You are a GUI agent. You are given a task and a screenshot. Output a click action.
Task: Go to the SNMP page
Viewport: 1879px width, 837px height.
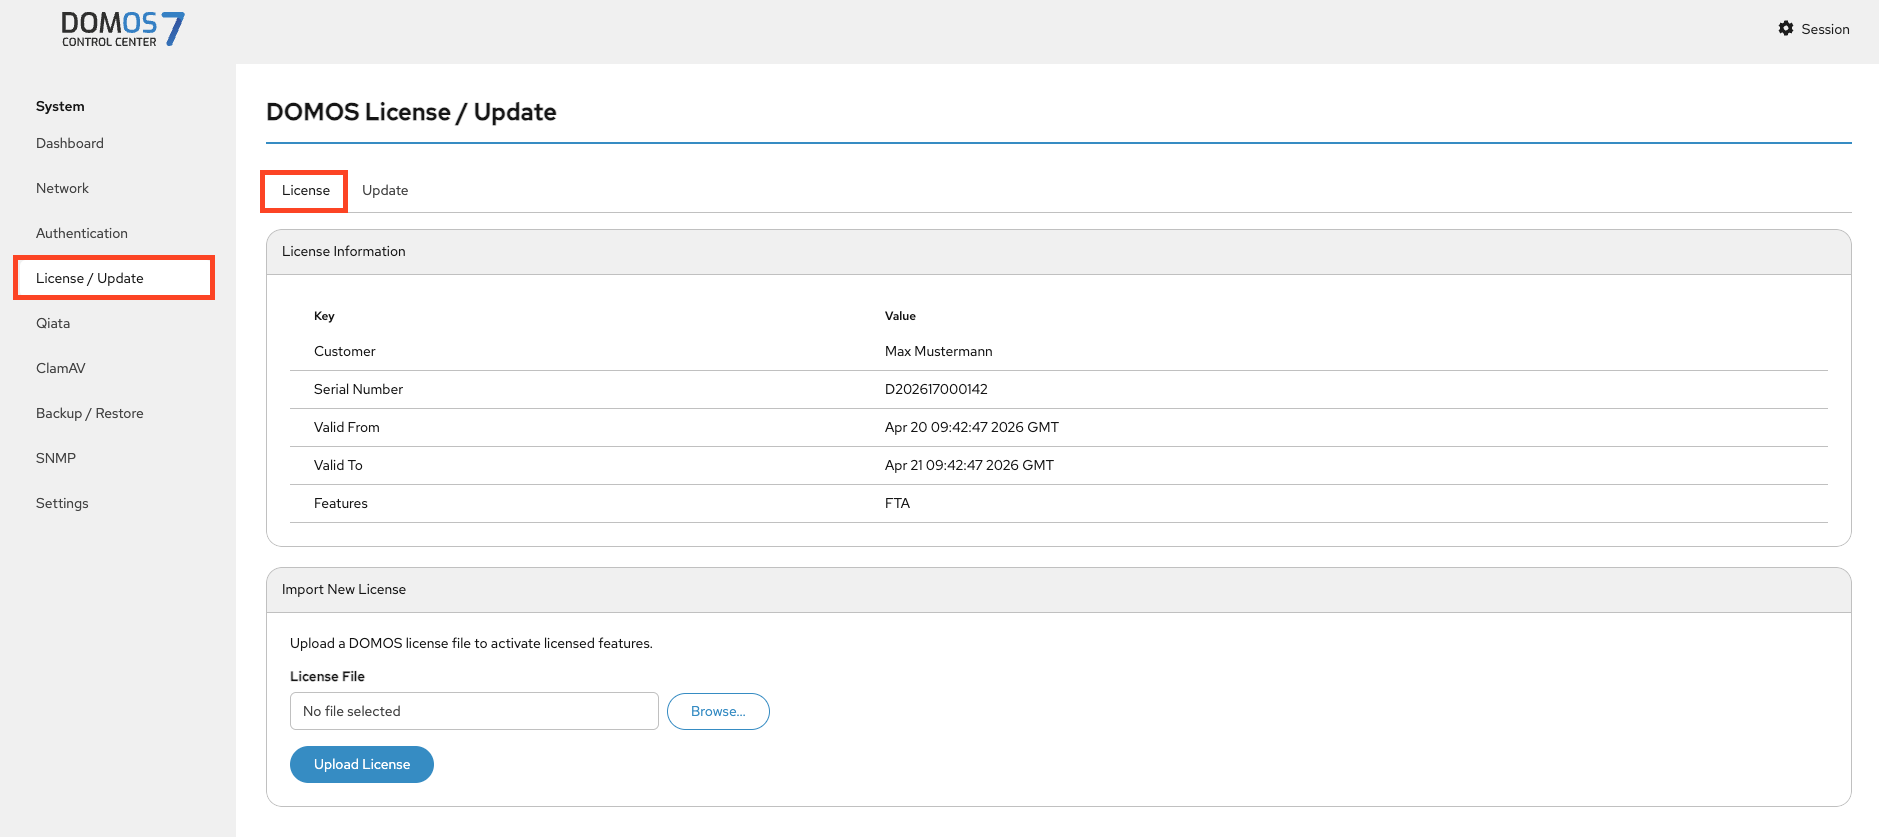click(56, 458)
